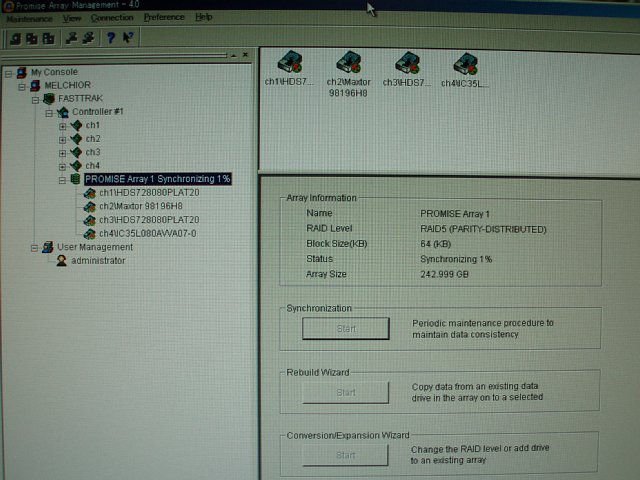The height and width of the screenshot is (480, 640).
Task: Collapse the PROMISE Array 1 node
Action: click(x=62, y=179)
